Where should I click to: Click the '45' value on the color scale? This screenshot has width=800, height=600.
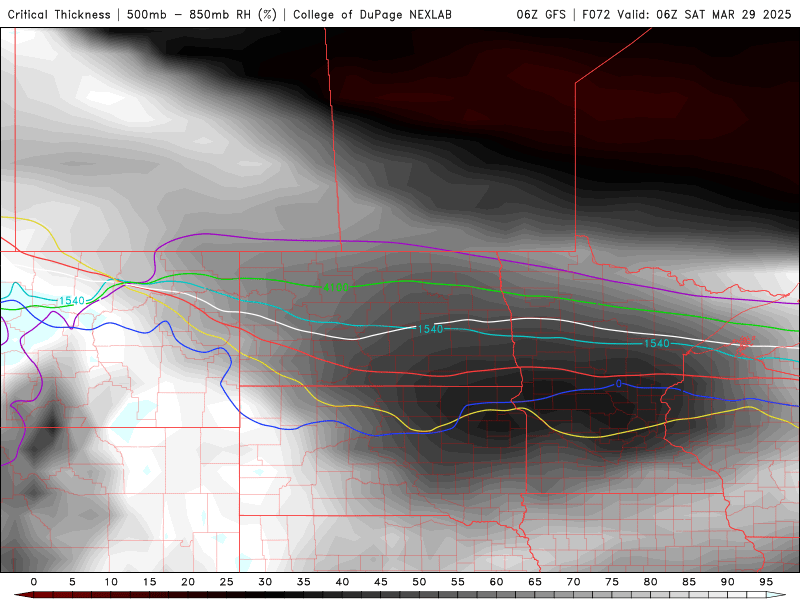381,582
